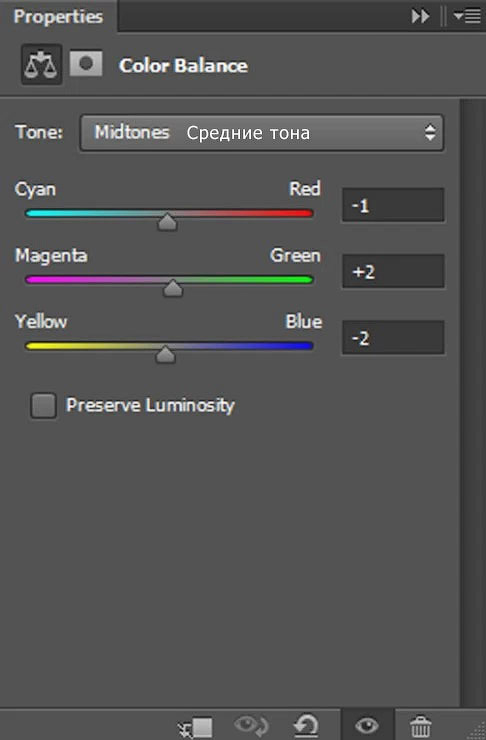The height and width of the screenshot is (740, 486).
Task: Click the Magenta-Green slider handle
Action: (x=173, y=288)
